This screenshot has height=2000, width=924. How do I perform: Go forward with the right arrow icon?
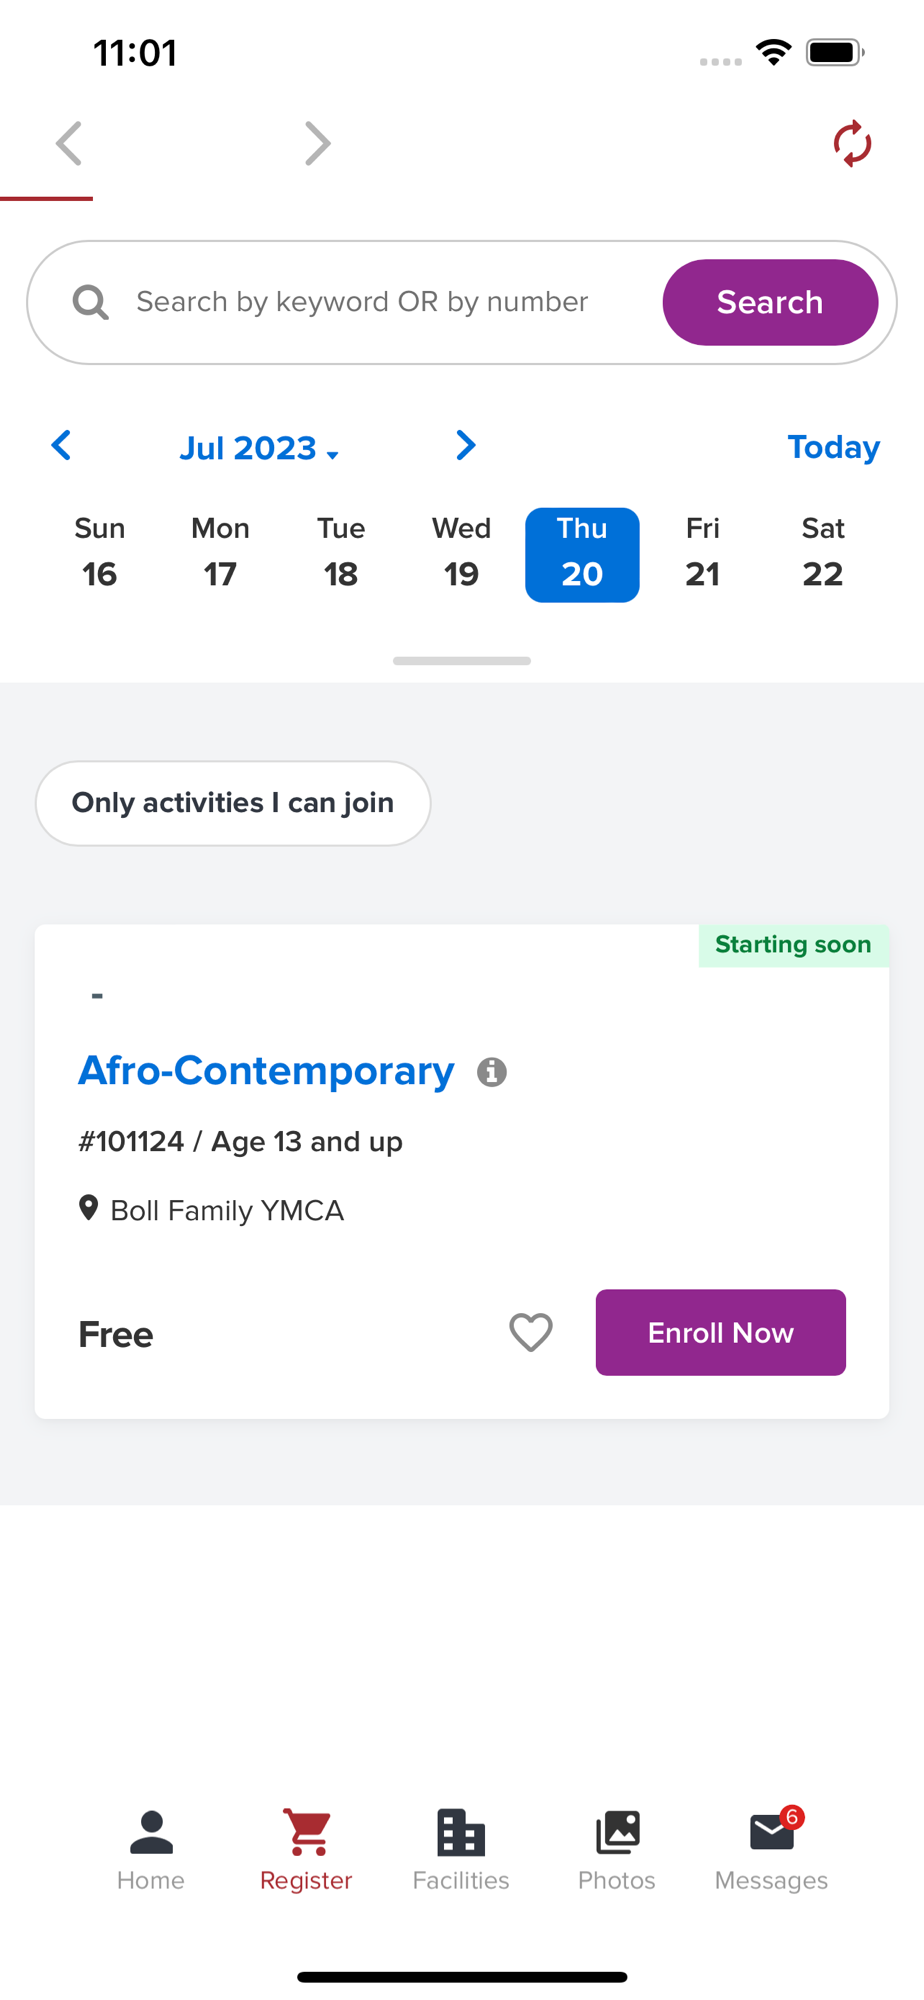click(317, 144)
